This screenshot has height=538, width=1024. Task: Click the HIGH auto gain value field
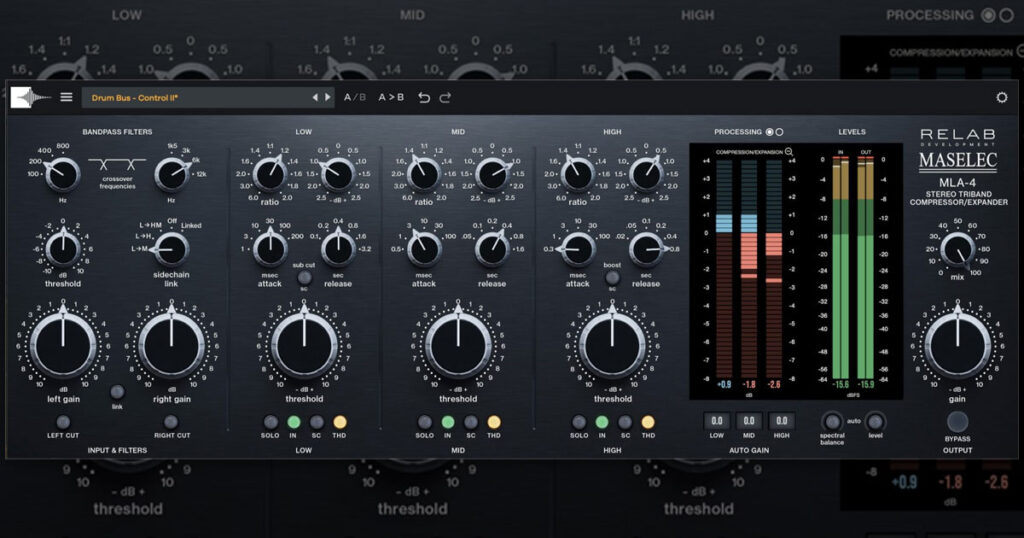(782, 421)
